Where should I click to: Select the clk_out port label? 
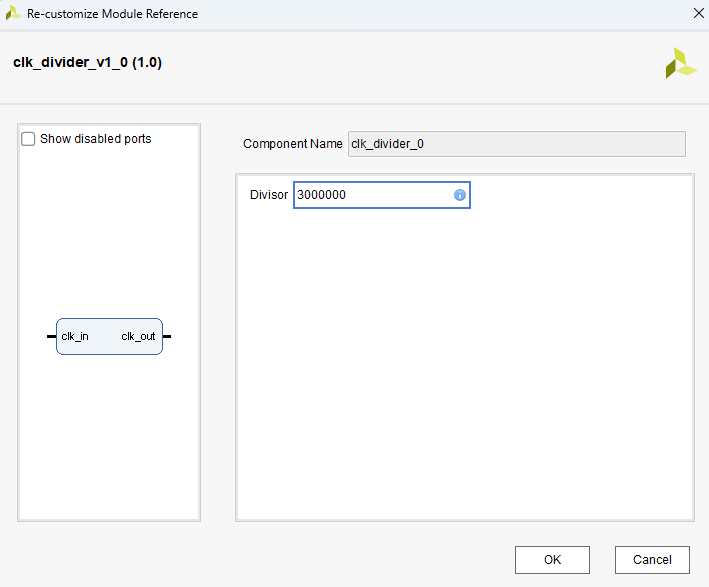click(x=138, y=336)
